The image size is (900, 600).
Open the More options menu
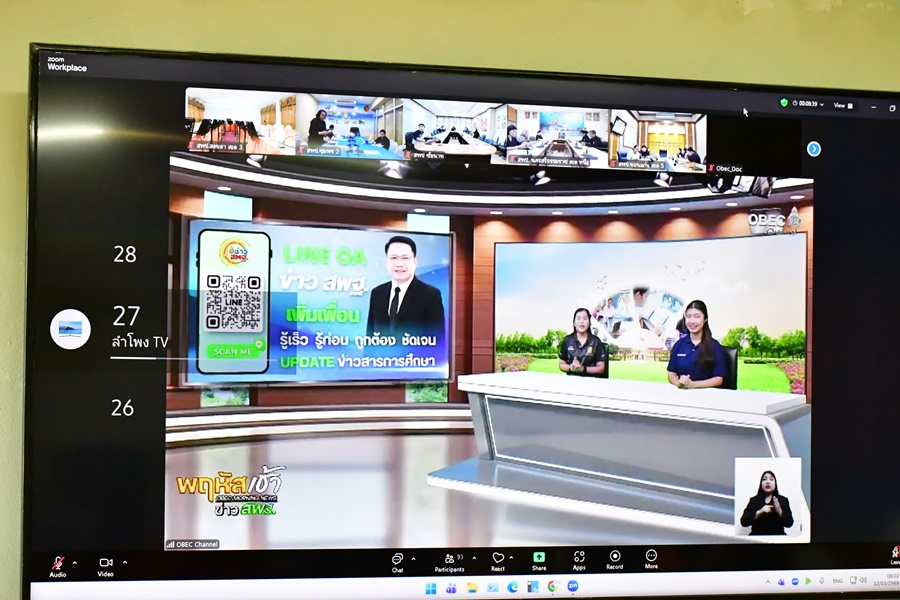(651, 558)
